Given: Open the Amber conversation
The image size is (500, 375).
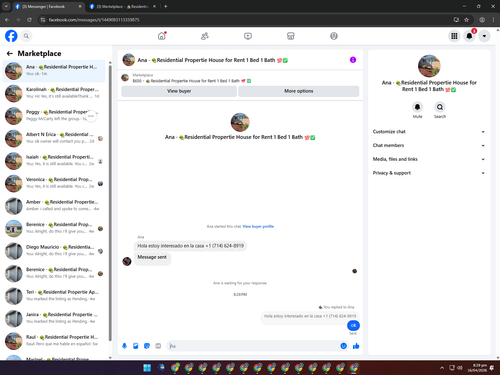Looking at the screenshot, I should pyautogui.click(x=54, y=206).
